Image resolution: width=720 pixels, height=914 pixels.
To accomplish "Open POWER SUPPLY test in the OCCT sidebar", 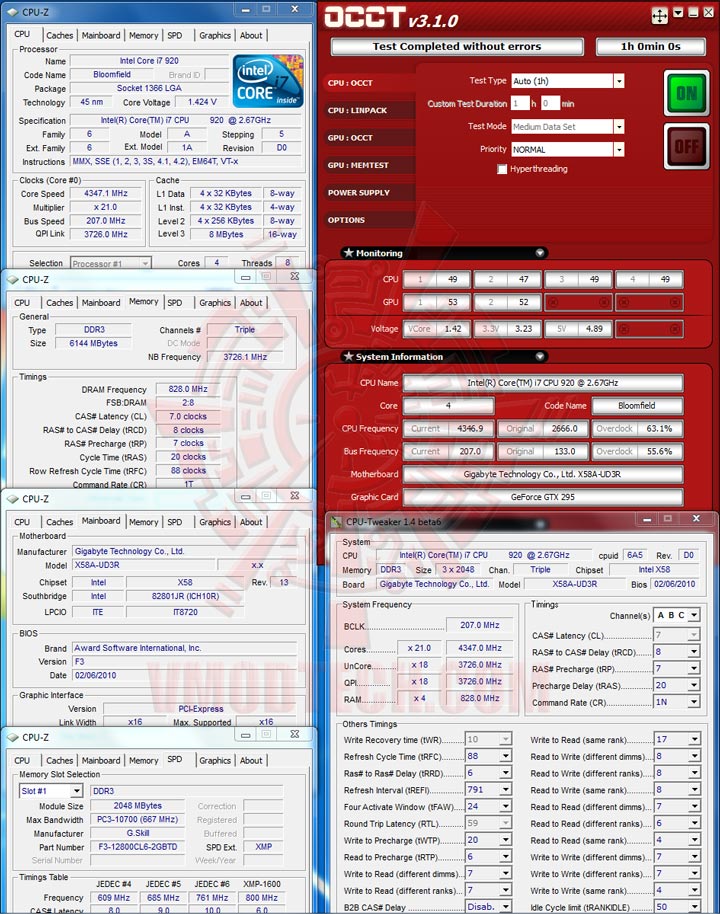I will [367, 192].
